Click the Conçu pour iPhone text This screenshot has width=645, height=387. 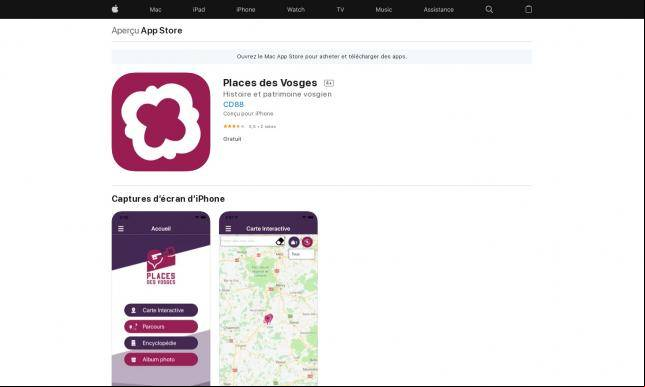[x=248, y=114]
